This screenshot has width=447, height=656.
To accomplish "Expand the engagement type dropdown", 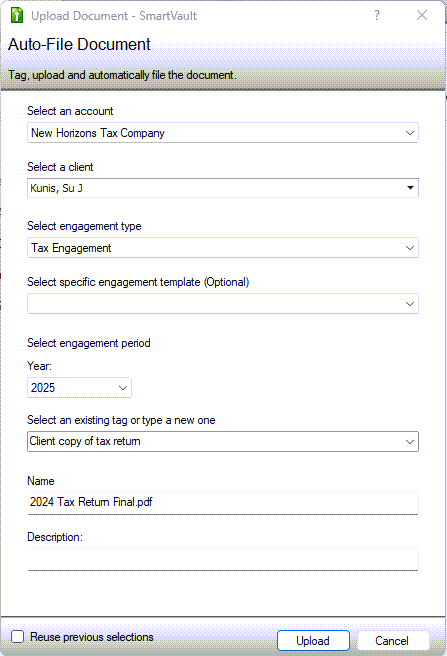I will (x=223, y=248).
